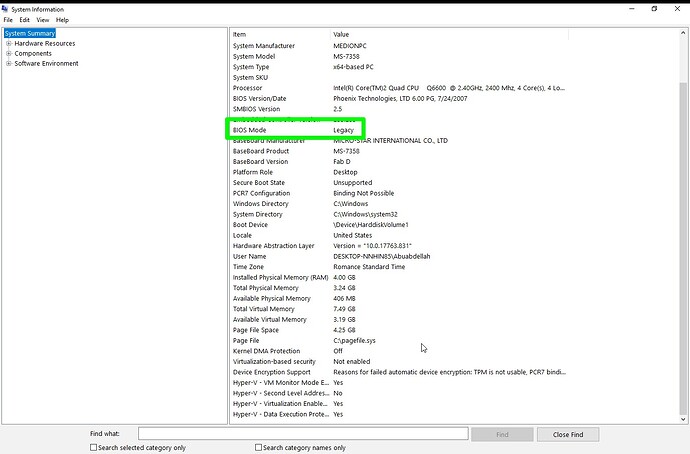Select the Kernel DMA Protection row
This screenshot has height=454, width=690.
tap(400, 351)
